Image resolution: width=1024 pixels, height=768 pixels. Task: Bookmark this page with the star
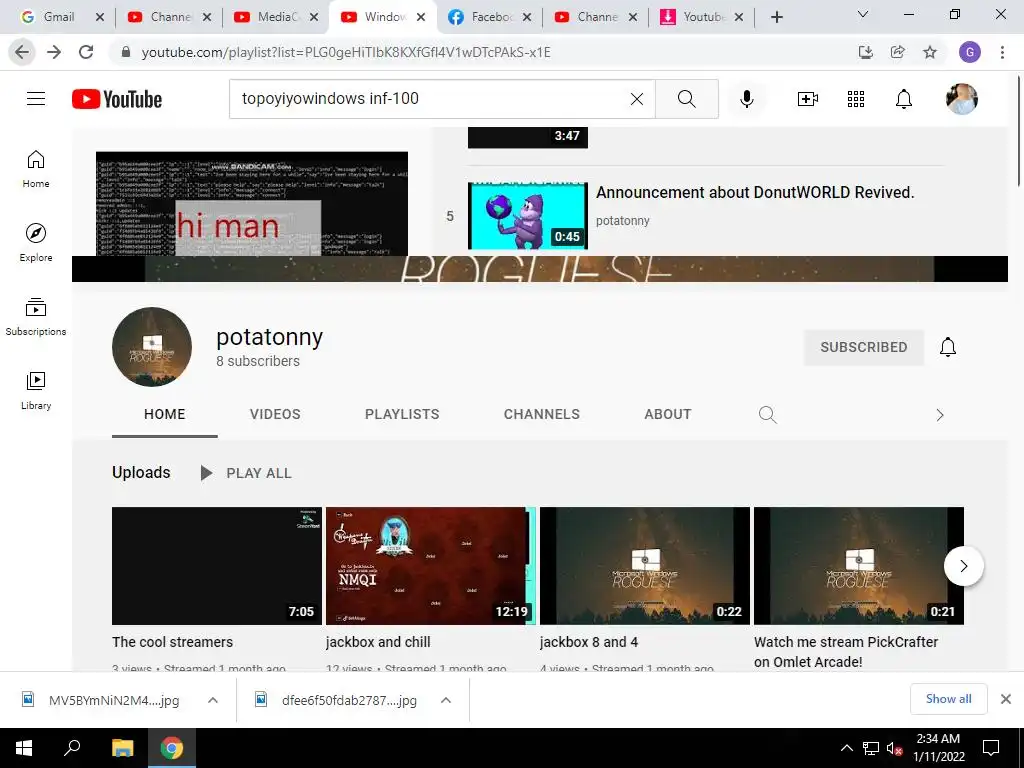(x=930, y=52)
